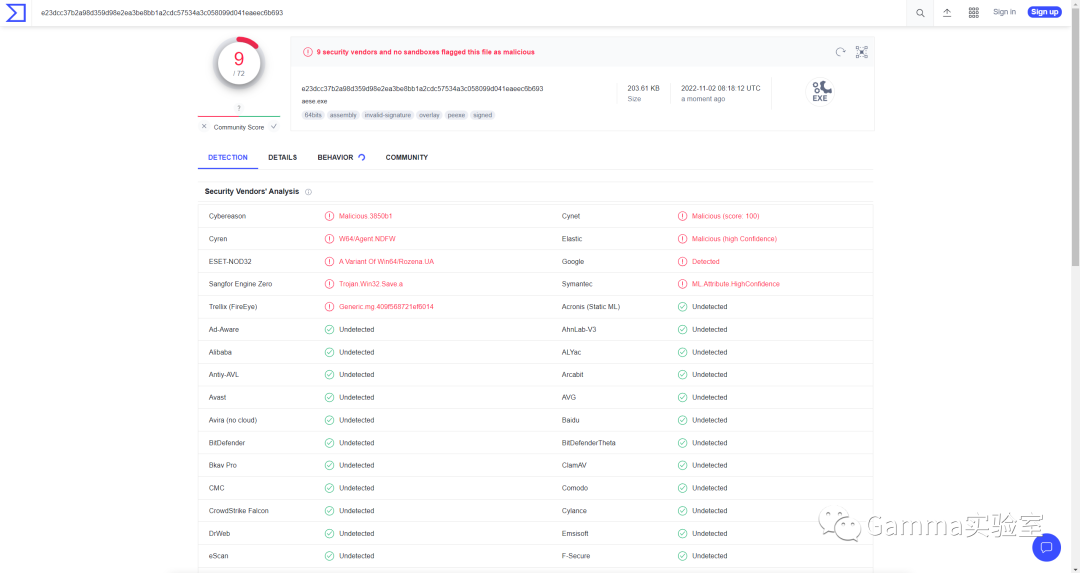Click the 64bits tag
This screenshot has width=1080, height=573.
pyautogui.click(x=313, y=115)
